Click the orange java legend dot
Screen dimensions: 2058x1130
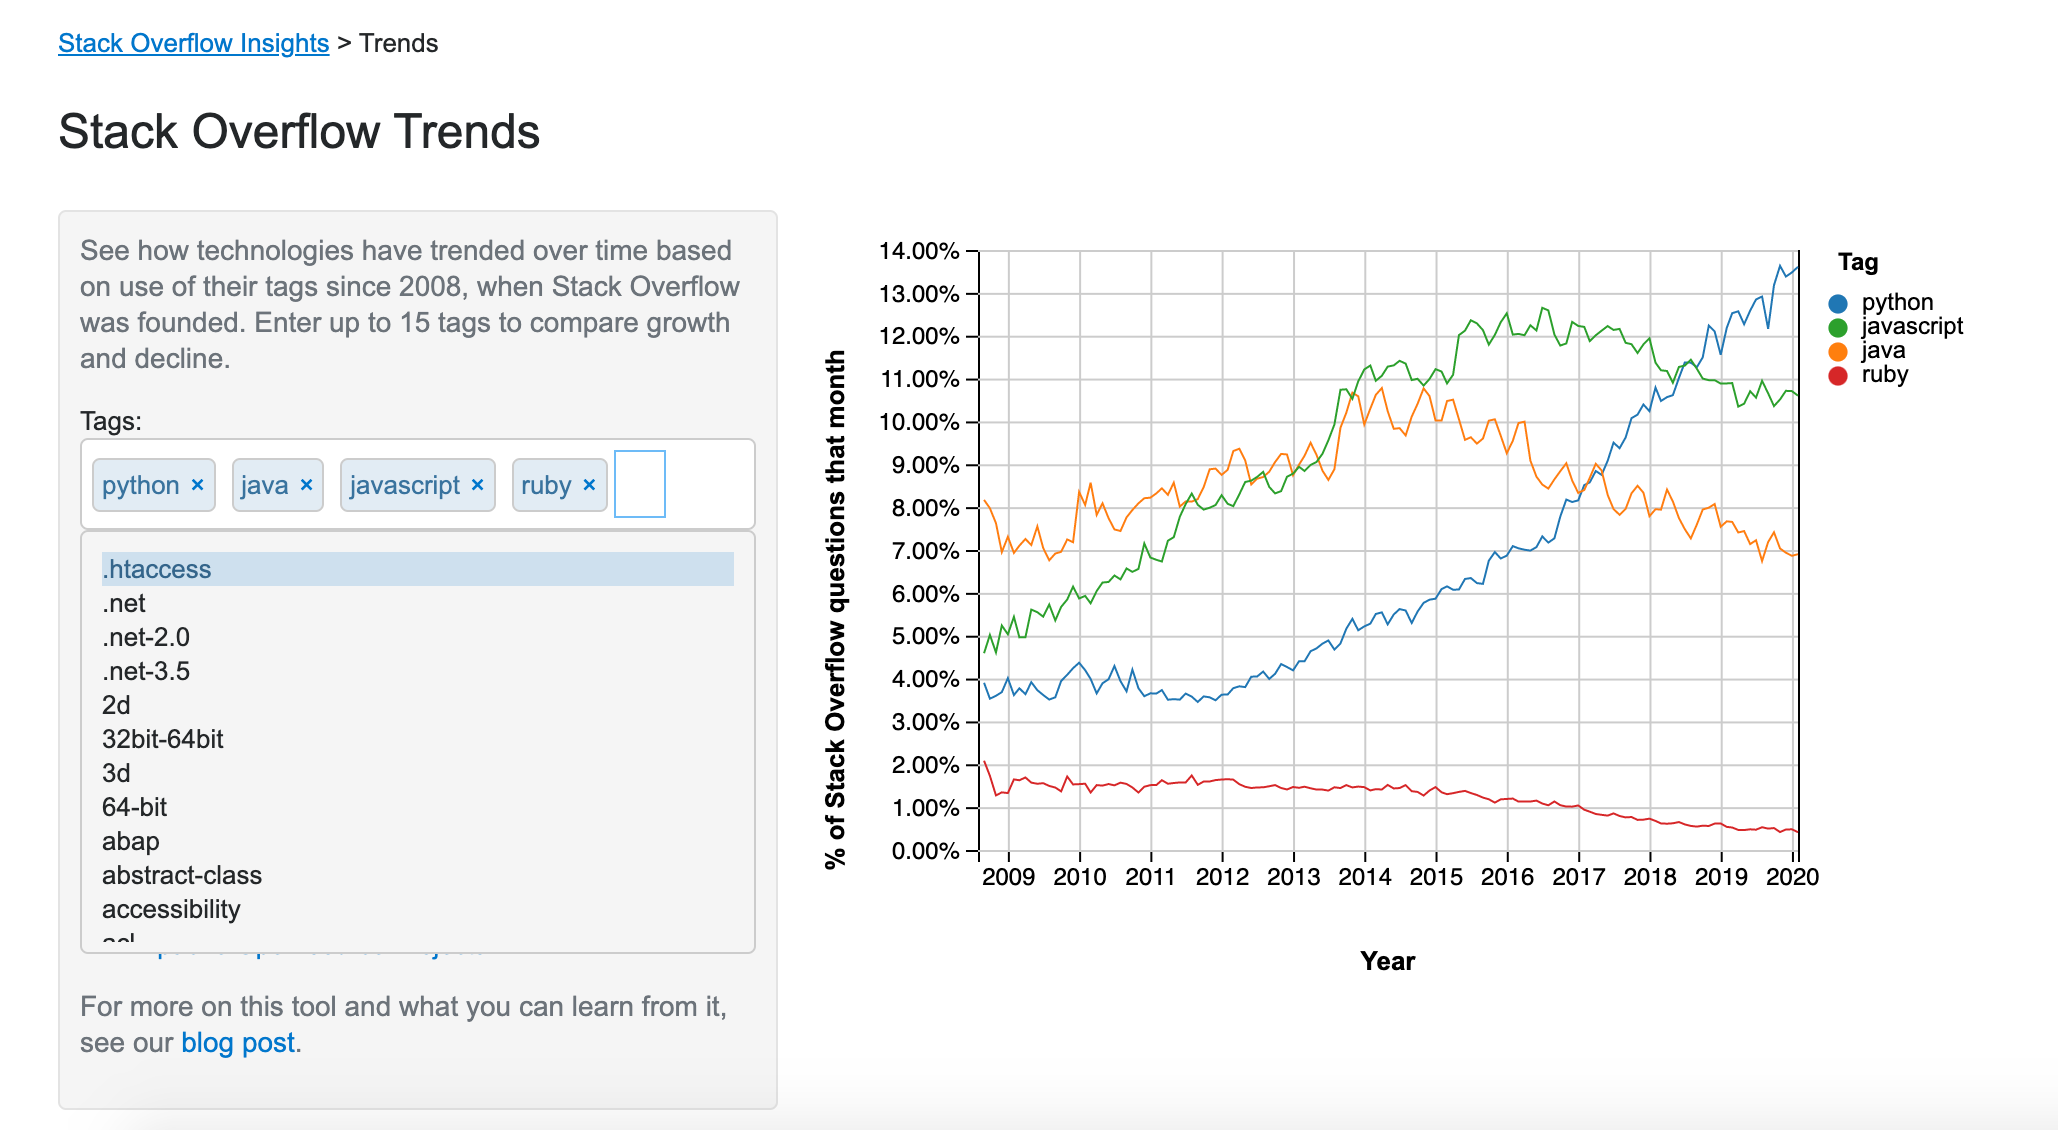click(1838, 351)
